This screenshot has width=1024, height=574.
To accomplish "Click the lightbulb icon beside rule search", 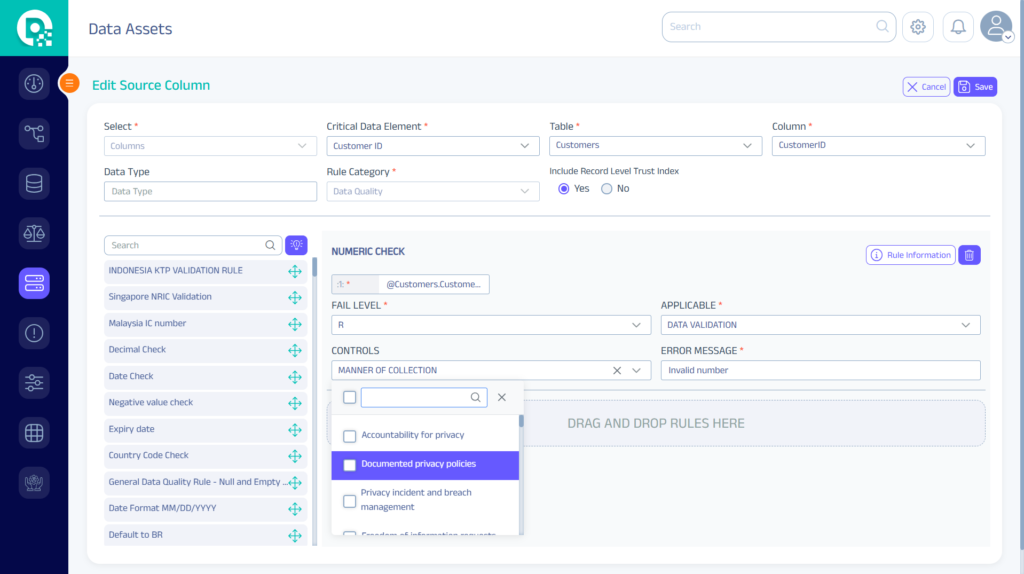I will pyautogui.click(x=296, y=245).
